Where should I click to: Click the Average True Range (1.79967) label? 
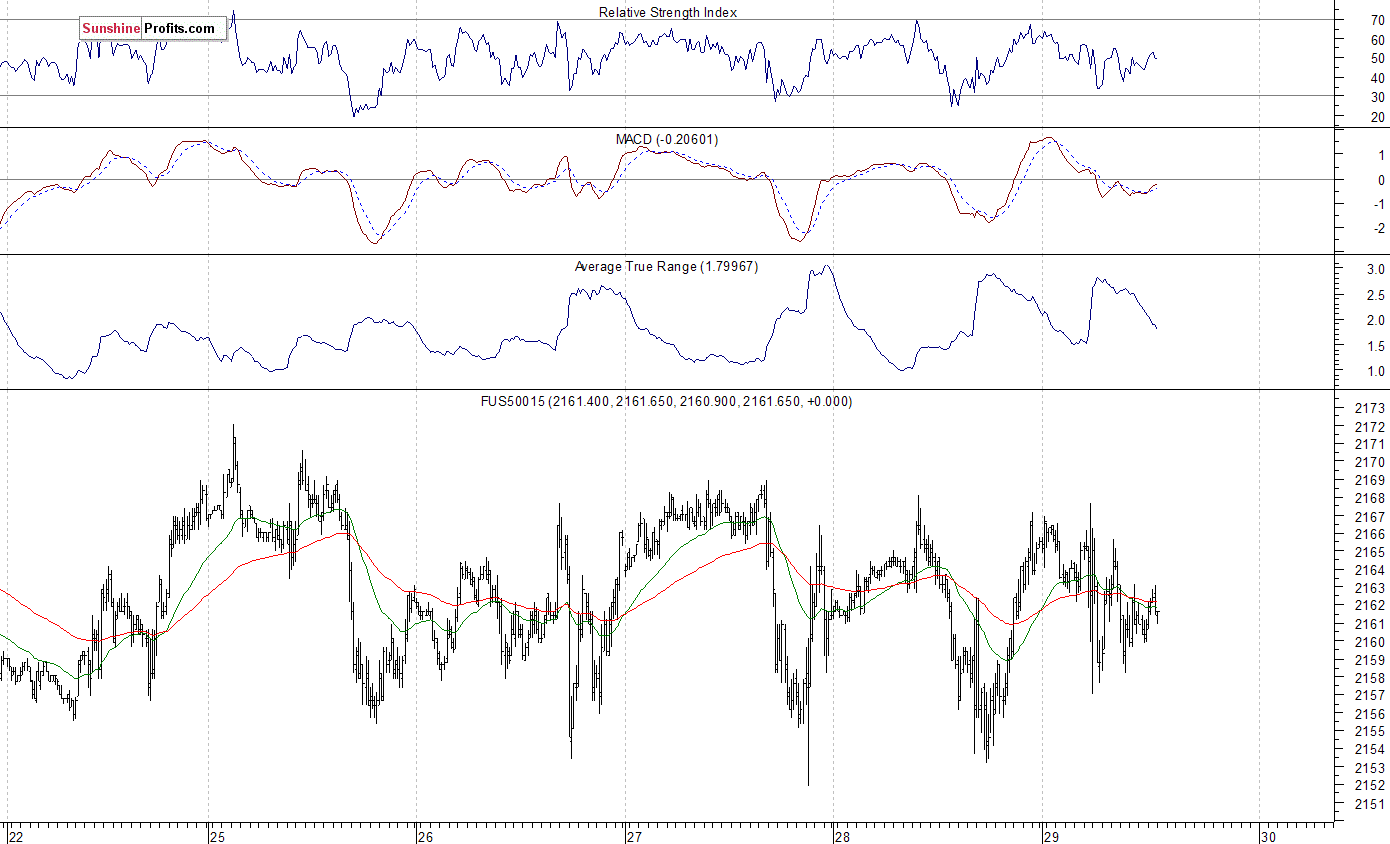pyautogui.click(x=666, y=266)
